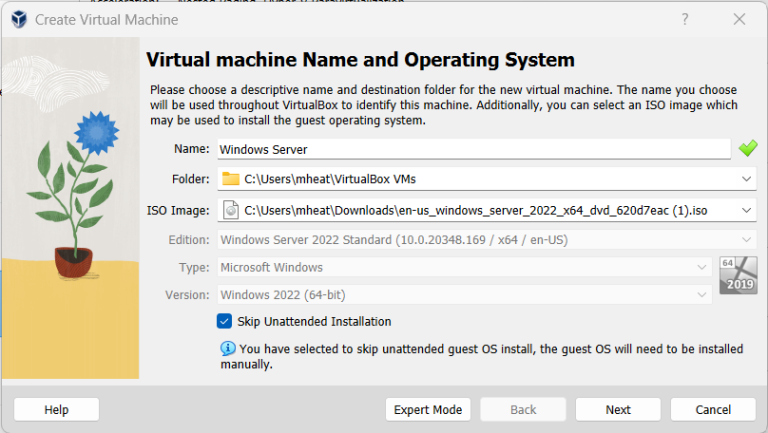Screen dimensions: 768x433
Task: Click the VirtualBox cube logo icon
Action: point(19,20)
